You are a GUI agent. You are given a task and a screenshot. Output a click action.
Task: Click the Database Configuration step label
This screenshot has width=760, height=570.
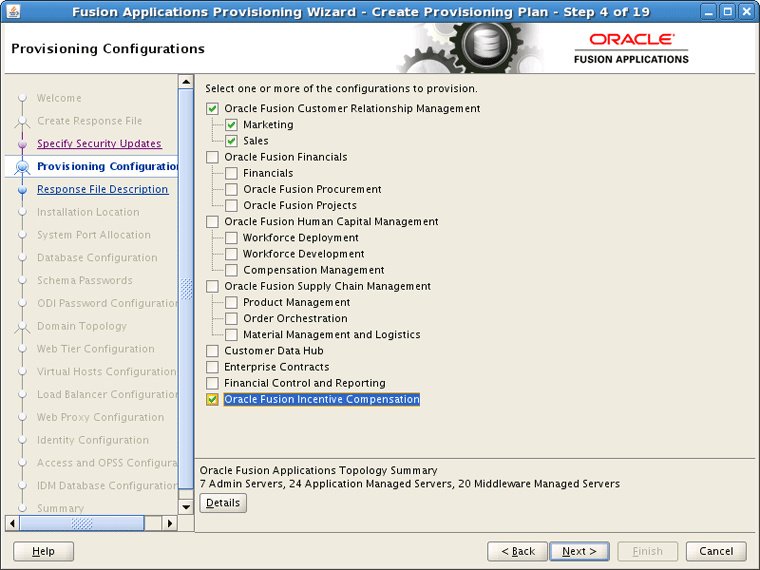pos(97,257)
